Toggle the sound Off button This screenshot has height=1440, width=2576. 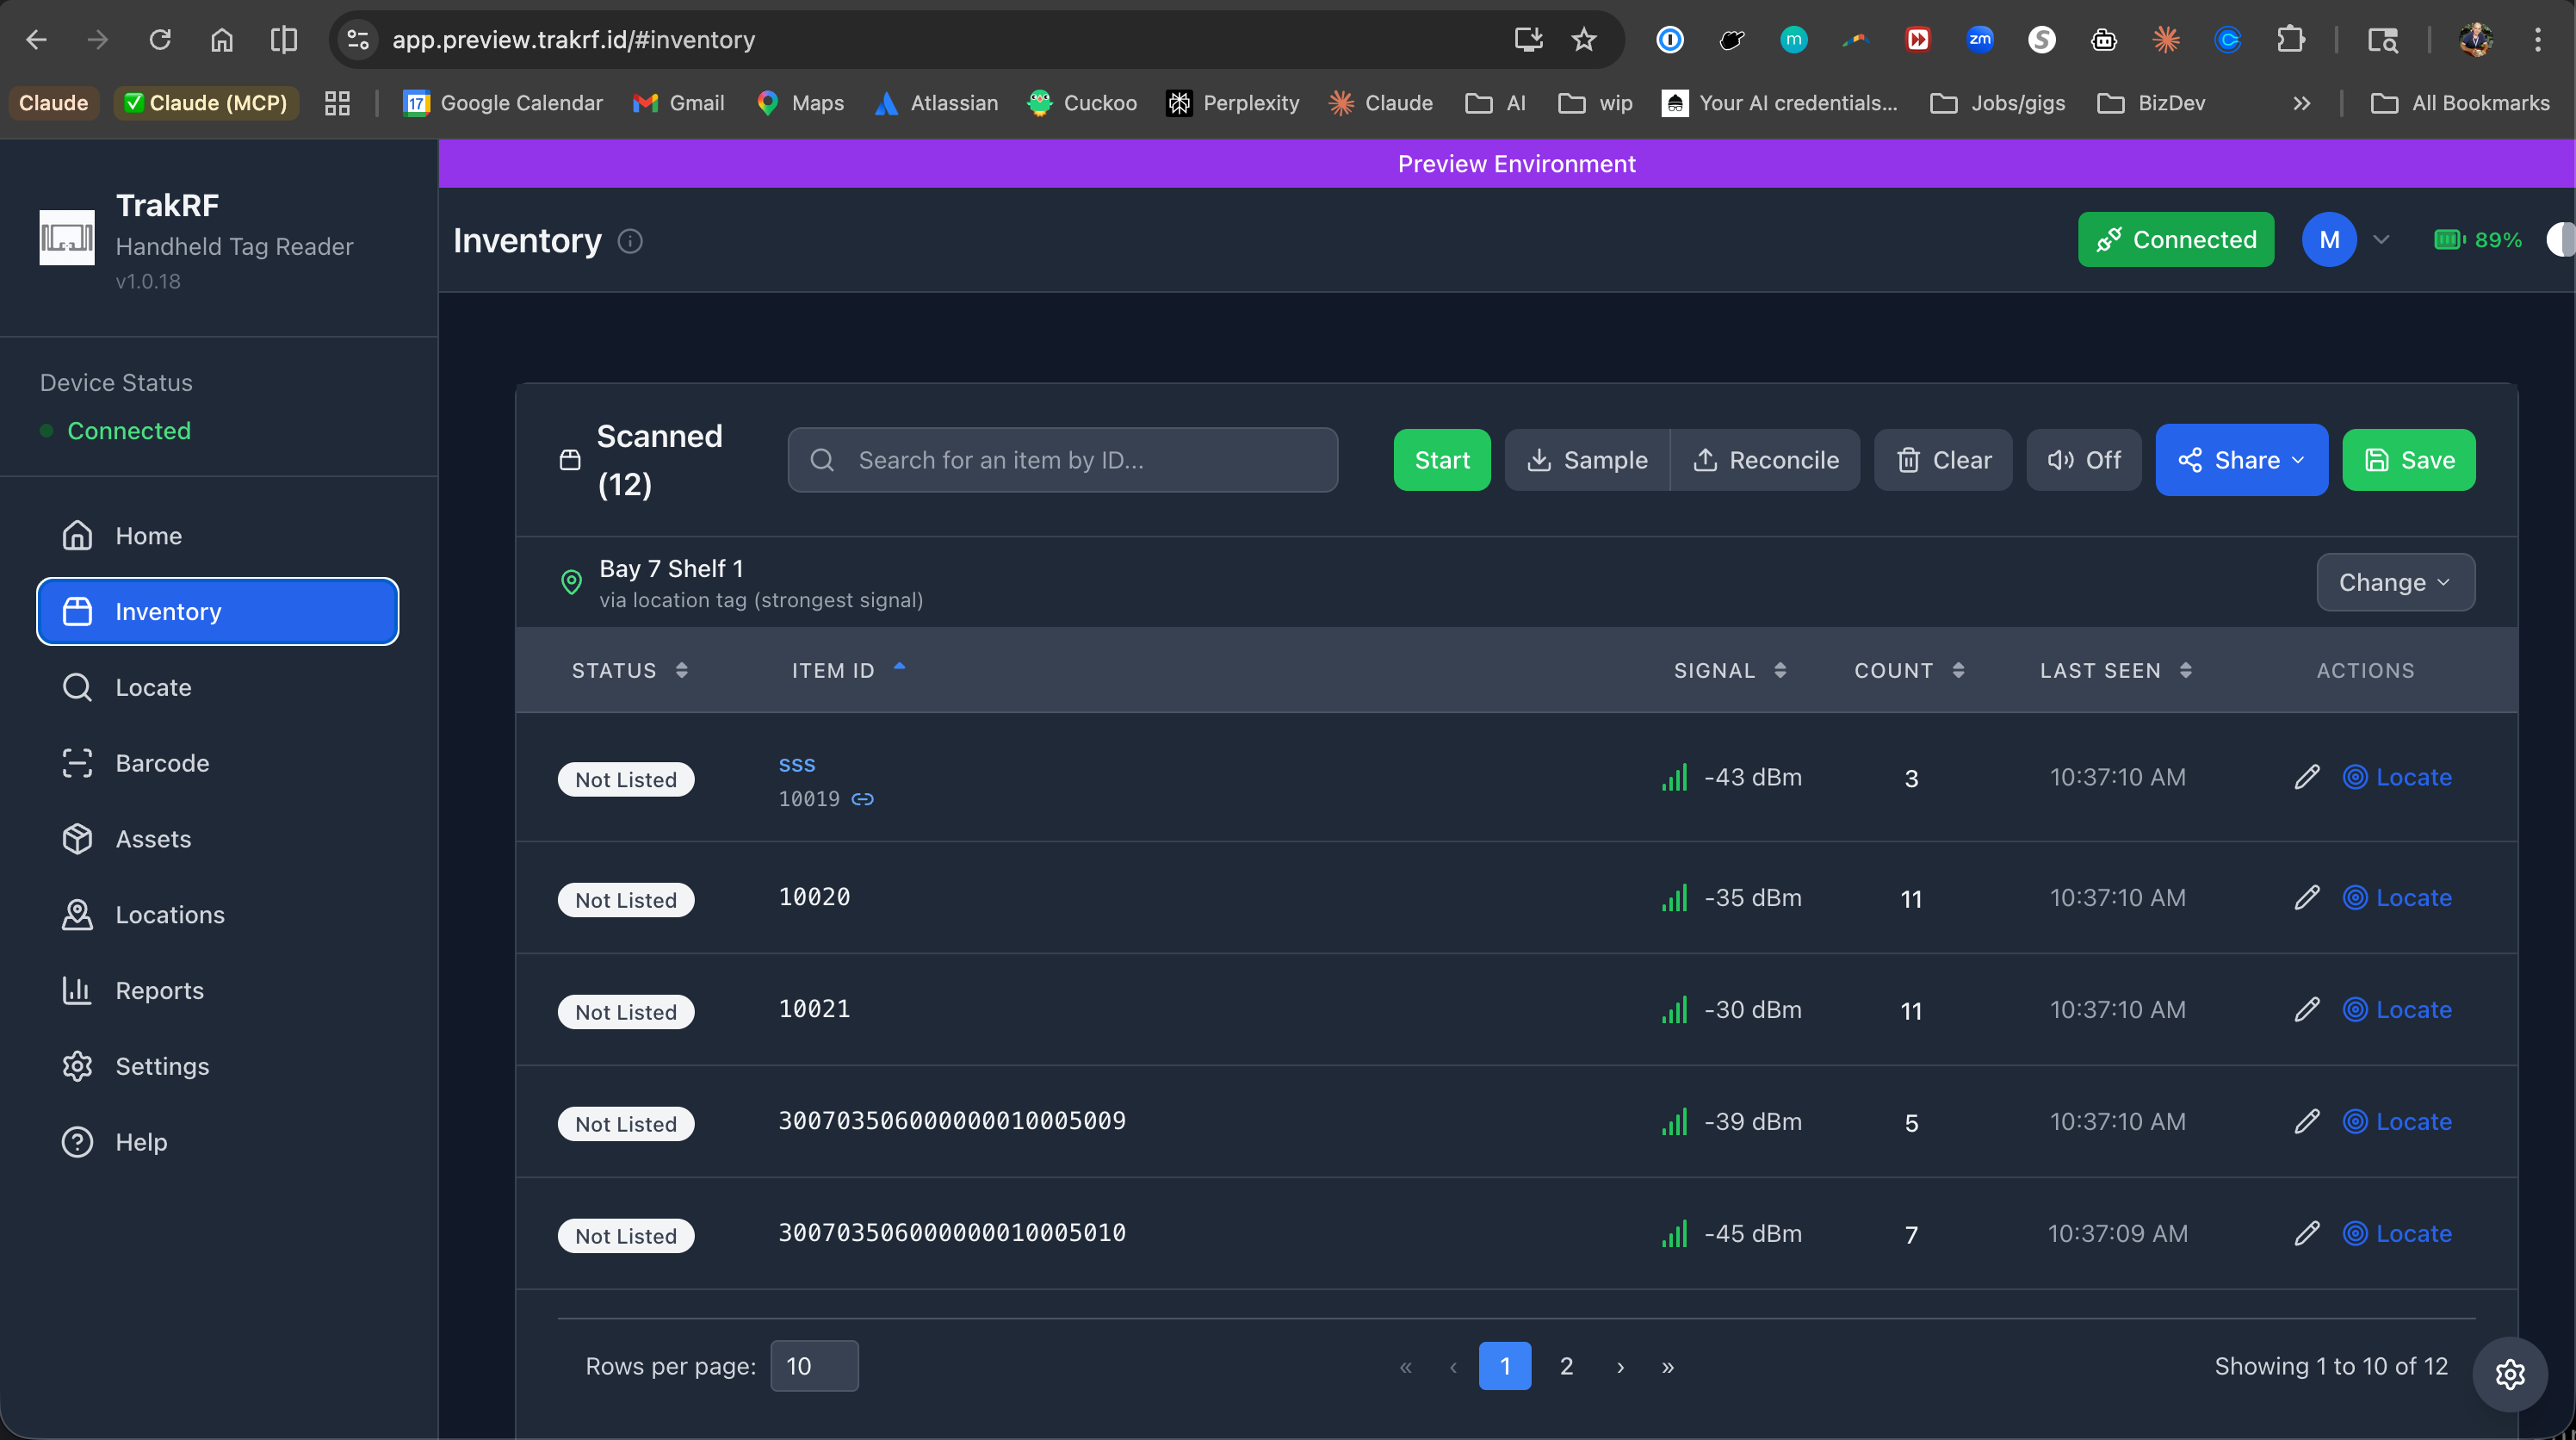click(2084, 460)
